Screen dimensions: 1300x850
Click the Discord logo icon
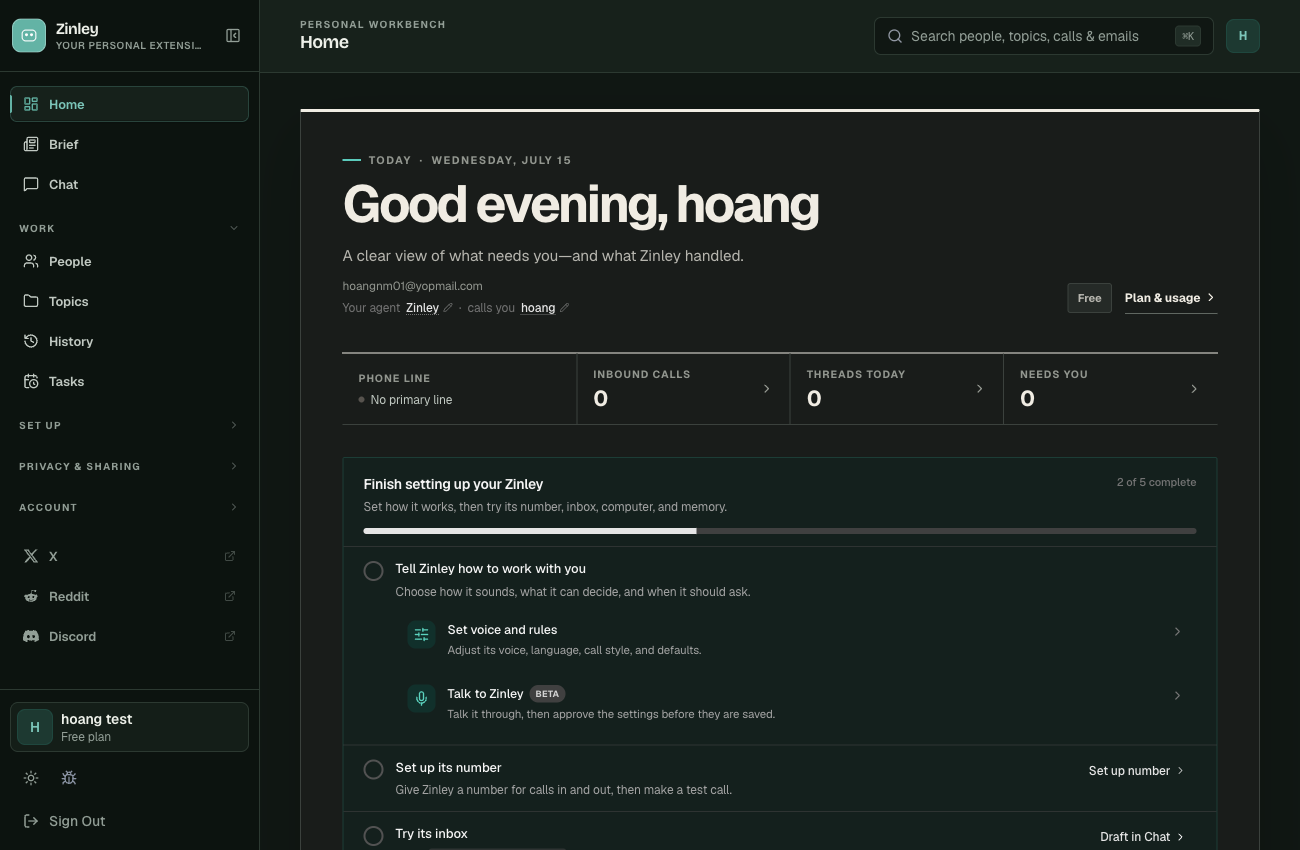pyautogui.click(x=31, y=636)
